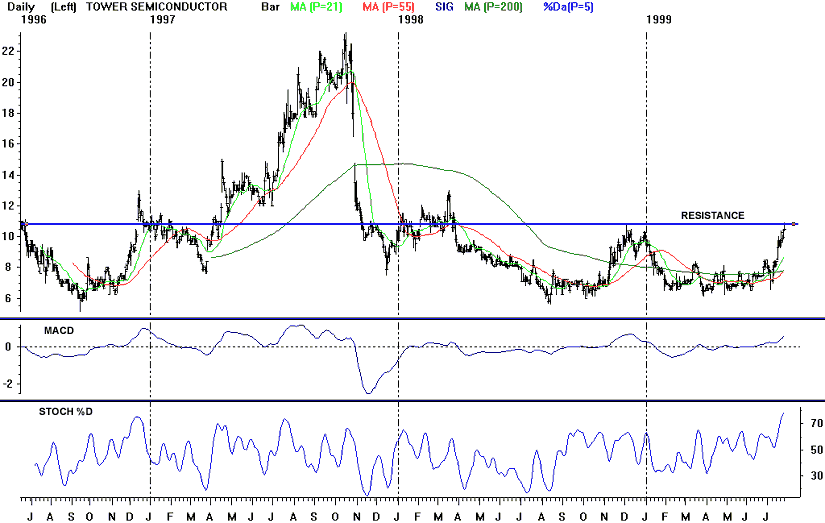Click the 70 level on stochastic axis
The height and width of the screenshot is (523, 825).
point(817,424)
